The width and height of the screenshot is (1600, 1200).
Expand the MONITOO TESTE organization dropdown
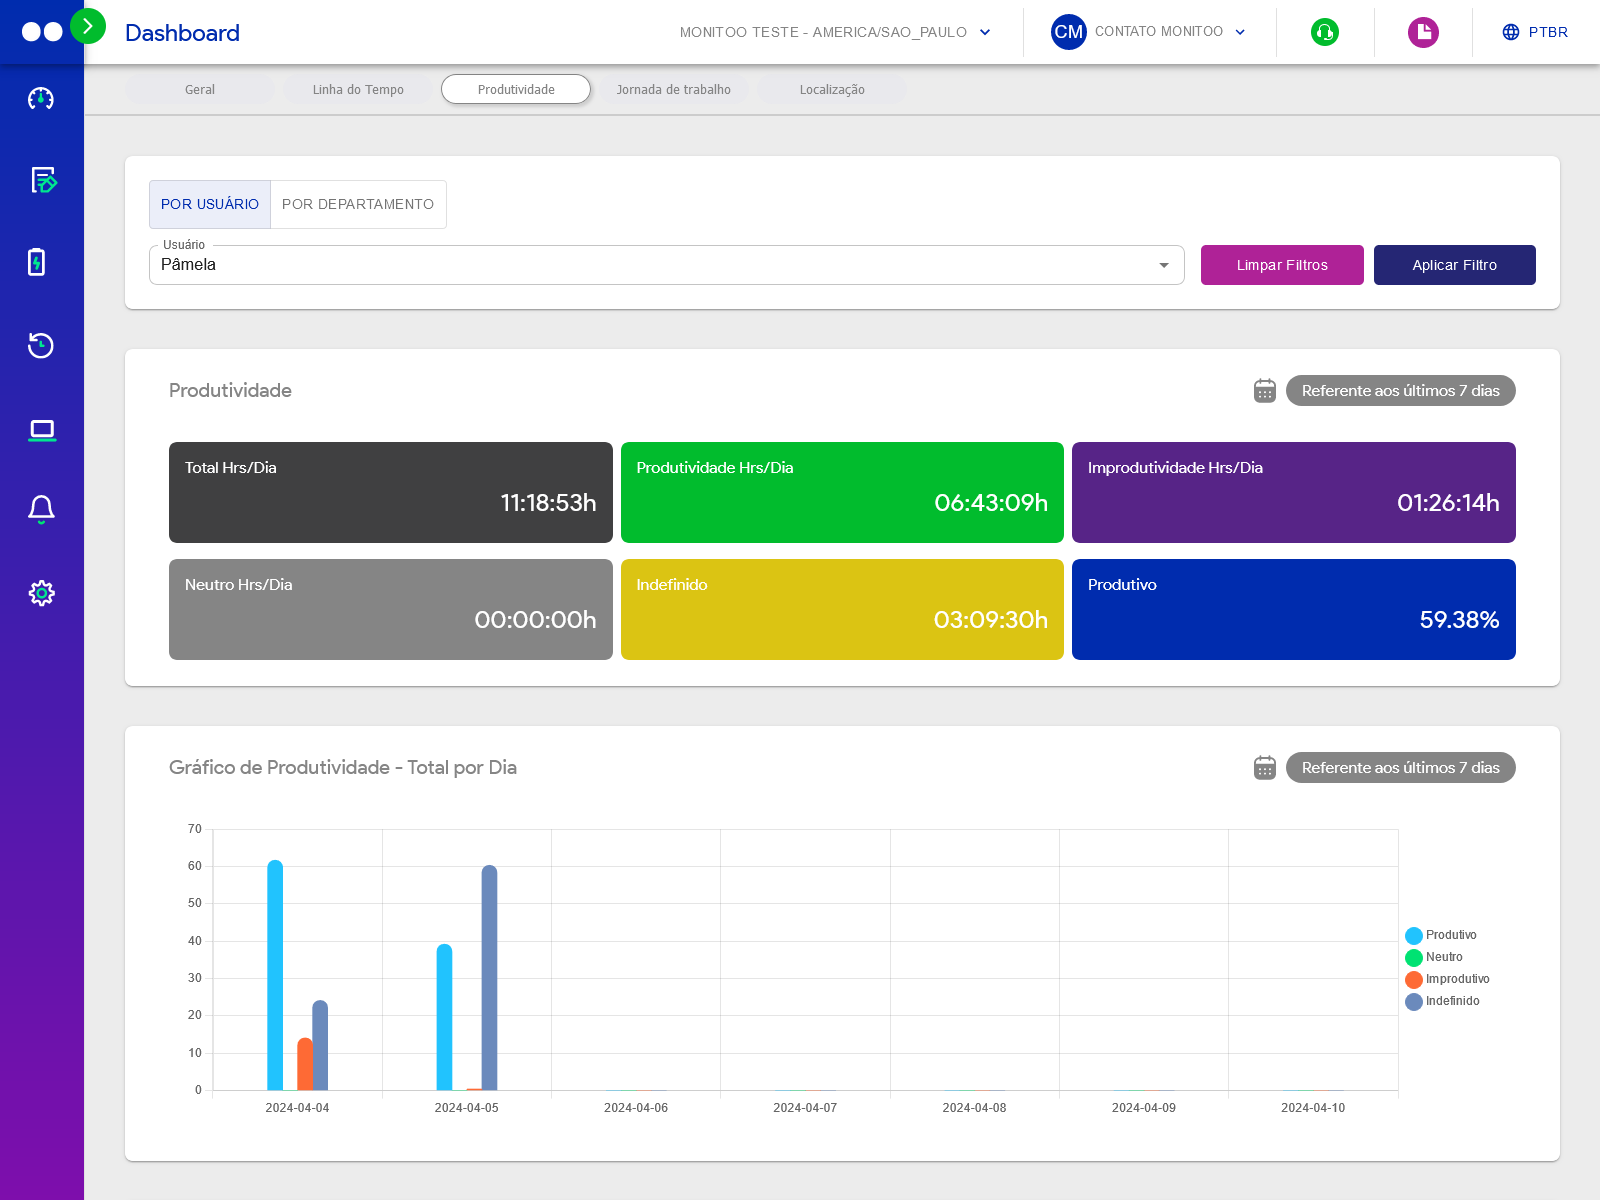click(x=835, y=32)
